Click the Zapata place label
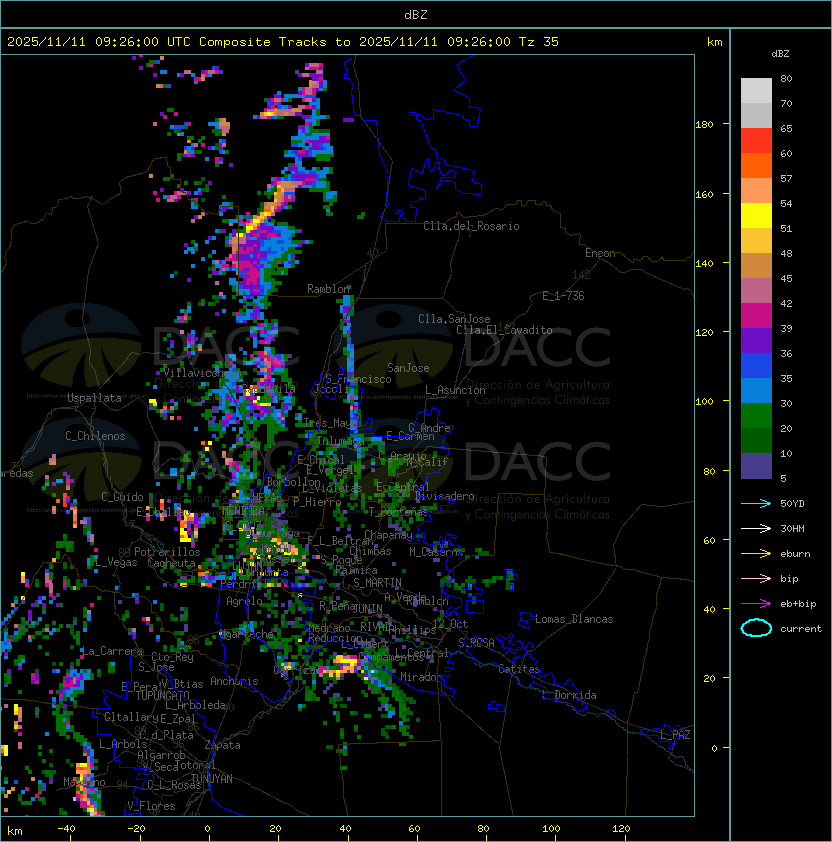Viewport: 832px width, 842px height. 222,745
